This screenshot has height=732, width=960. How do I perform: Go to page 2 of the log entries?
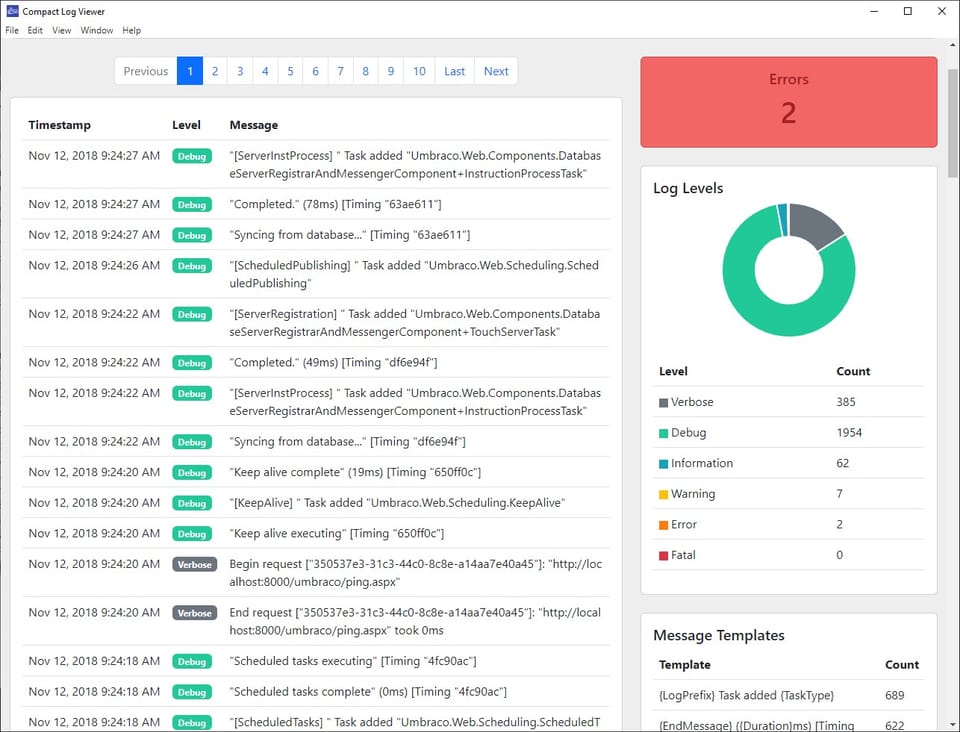pos(214,71)
